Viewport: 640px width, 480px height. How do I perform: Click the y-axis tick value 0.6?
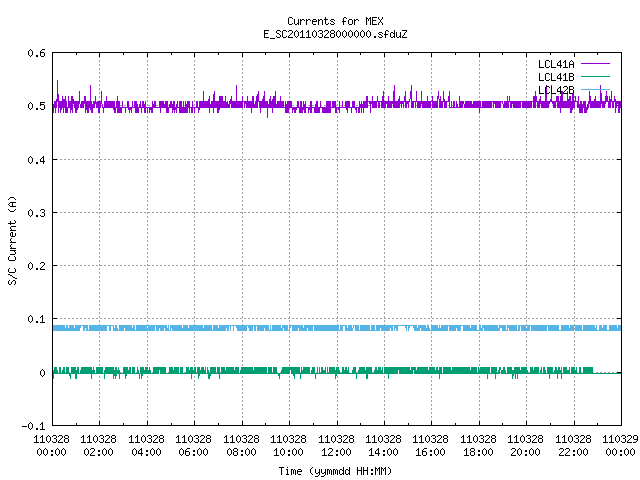click(x=36, y=53)
